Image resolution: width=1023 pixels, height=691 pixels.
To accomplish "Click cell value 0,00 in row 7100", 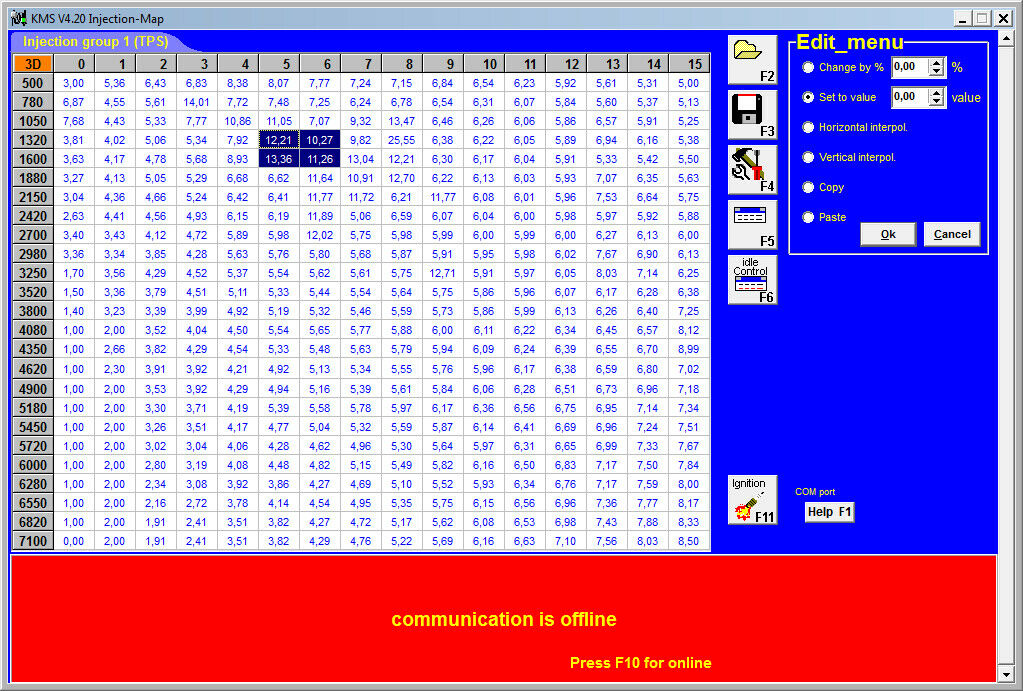I will coord(74,541).
